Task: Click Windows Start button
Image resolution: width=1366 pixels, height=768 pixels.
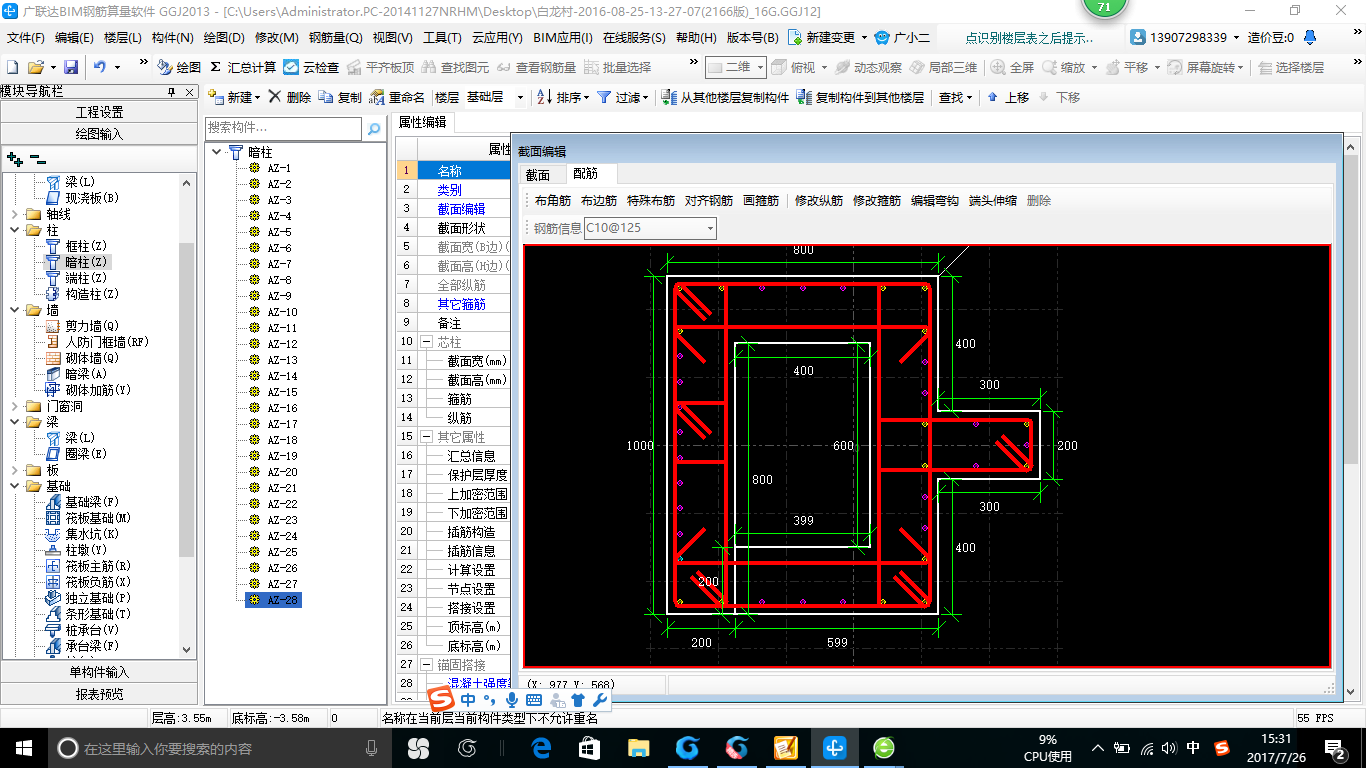Action: pos(23,747)
